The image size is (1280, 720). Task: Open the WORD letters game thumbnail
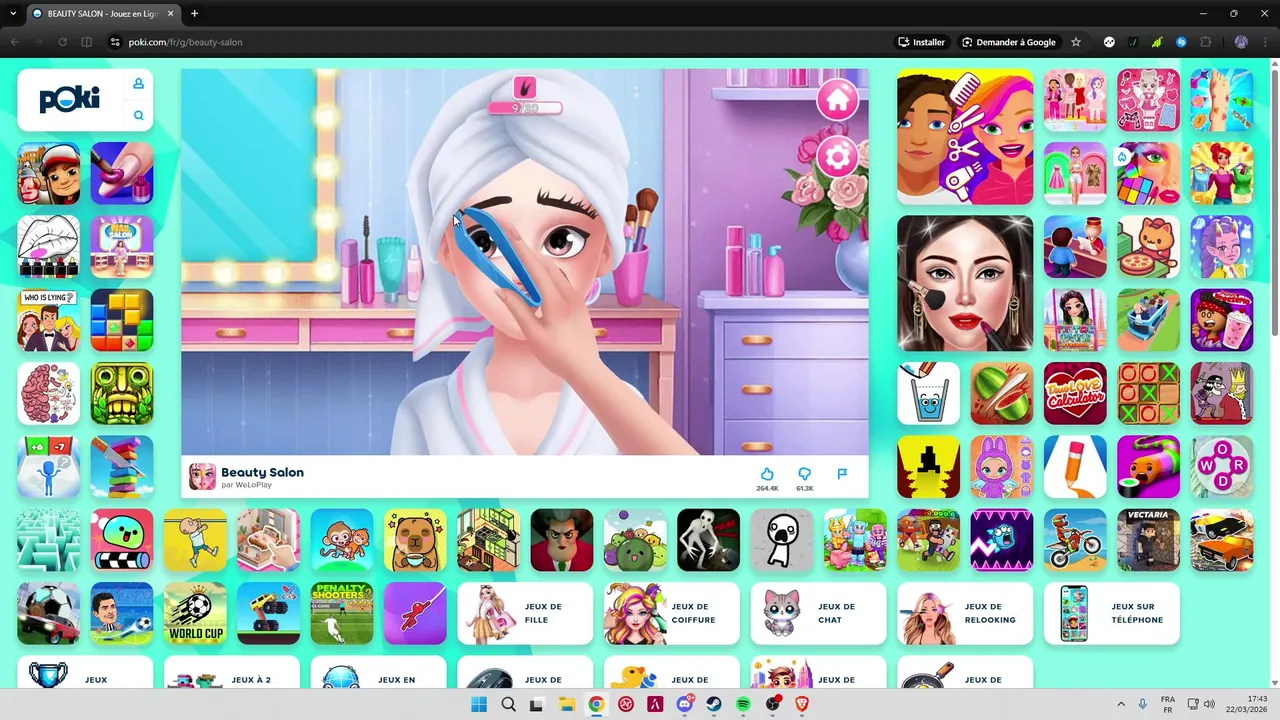point(1222,467)
